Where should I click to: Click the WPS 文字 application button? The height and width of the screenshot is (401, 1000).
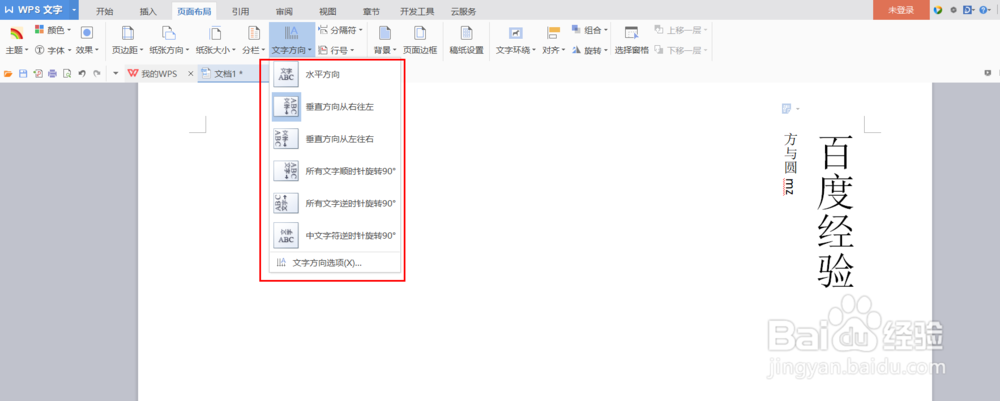pos(34,10)
